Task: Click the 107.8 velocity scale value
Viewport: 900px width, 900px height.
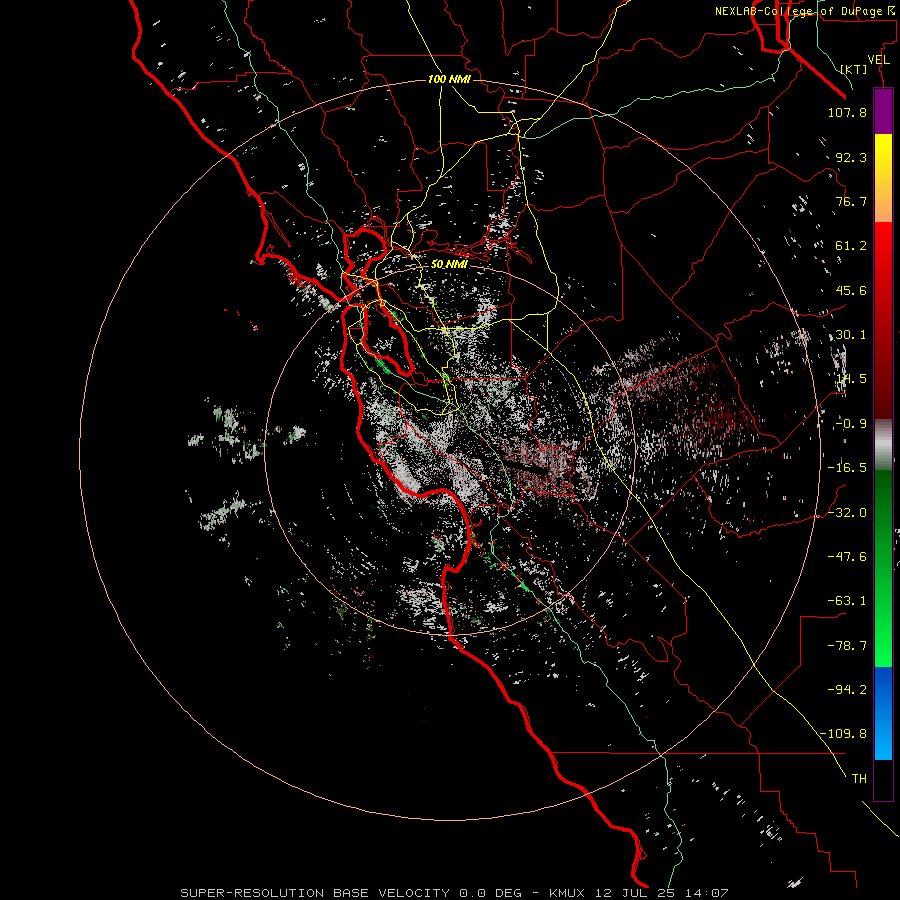Action: coord(847,112)
